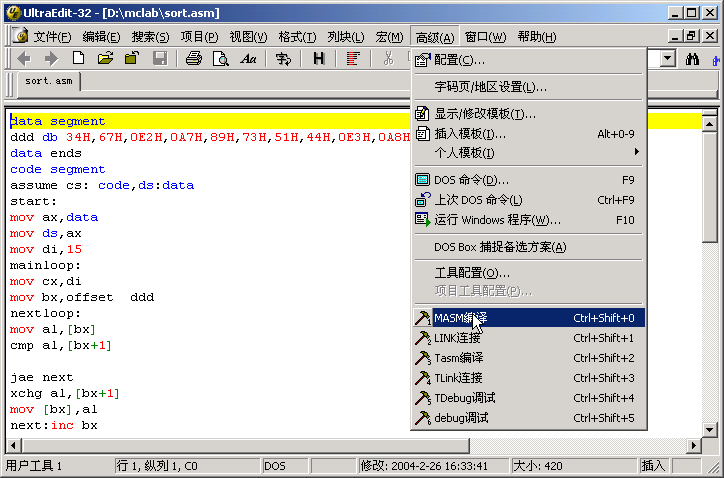Run TDebug调试 user tool
Viewport: 724px width, 478px height.
tap(529, 398)
